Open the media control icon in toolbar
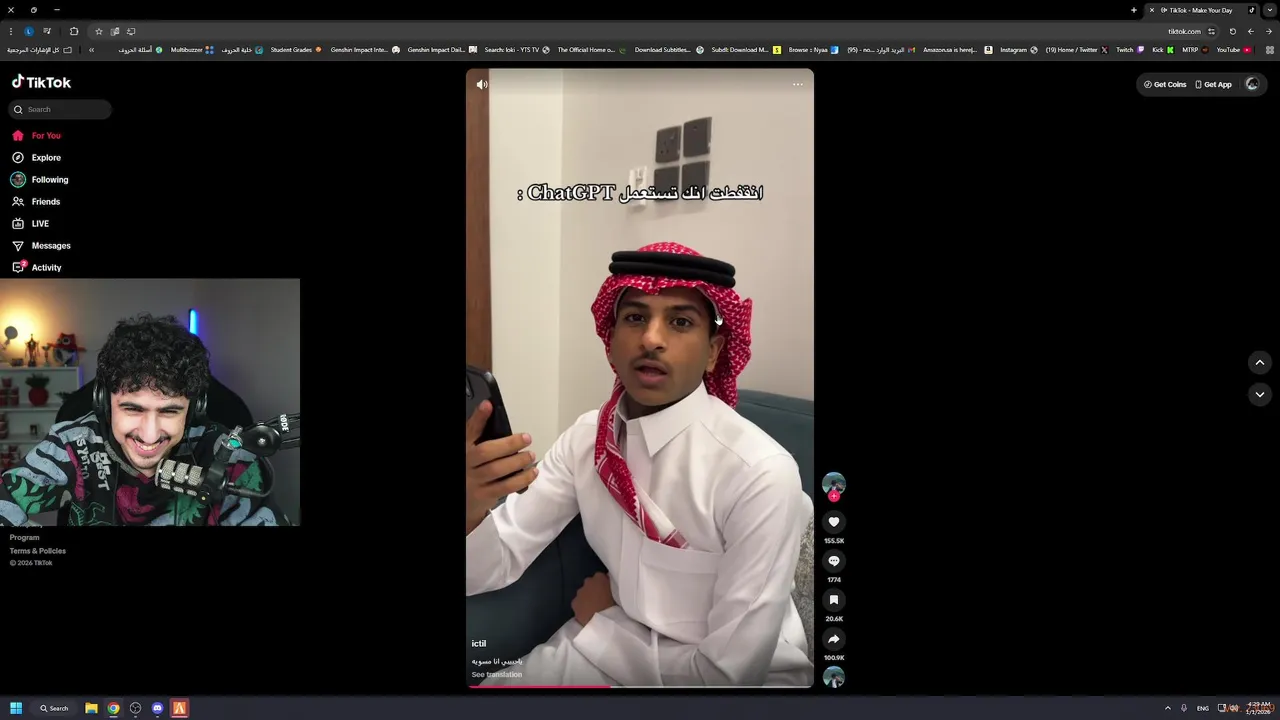The height and width of the screenshot is (720, 1280). point(47,31)
